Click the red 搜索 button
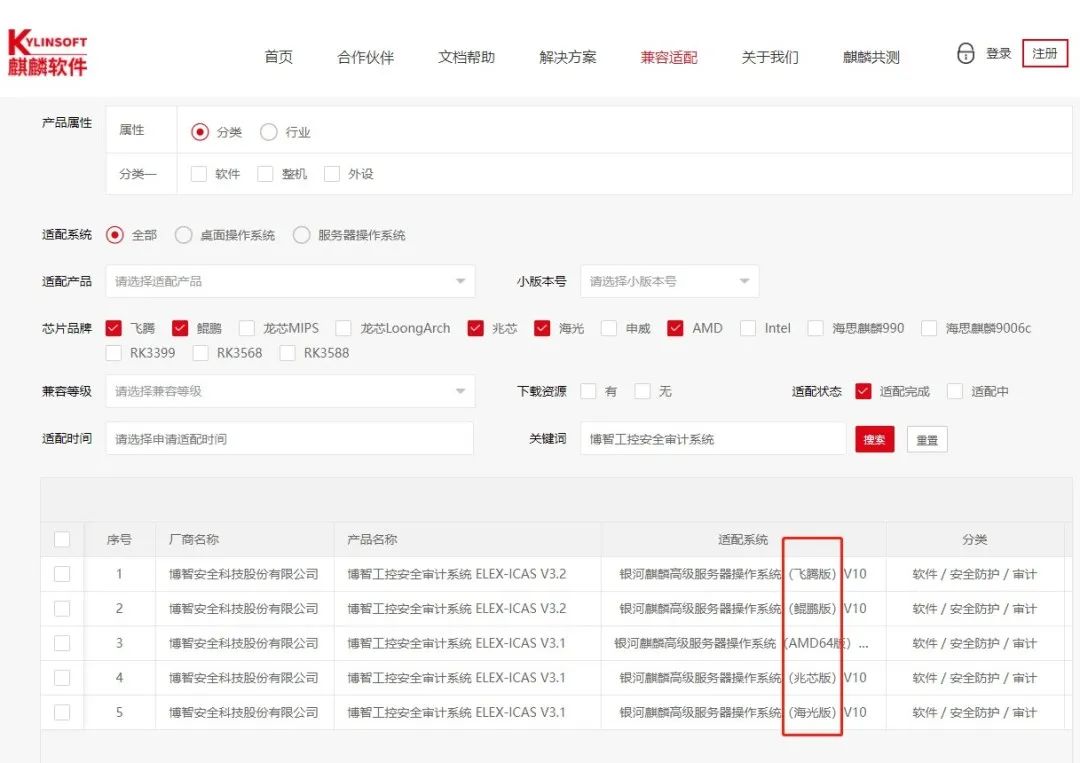The width and height of the screenshot is (1080, 763). point(875,439)
